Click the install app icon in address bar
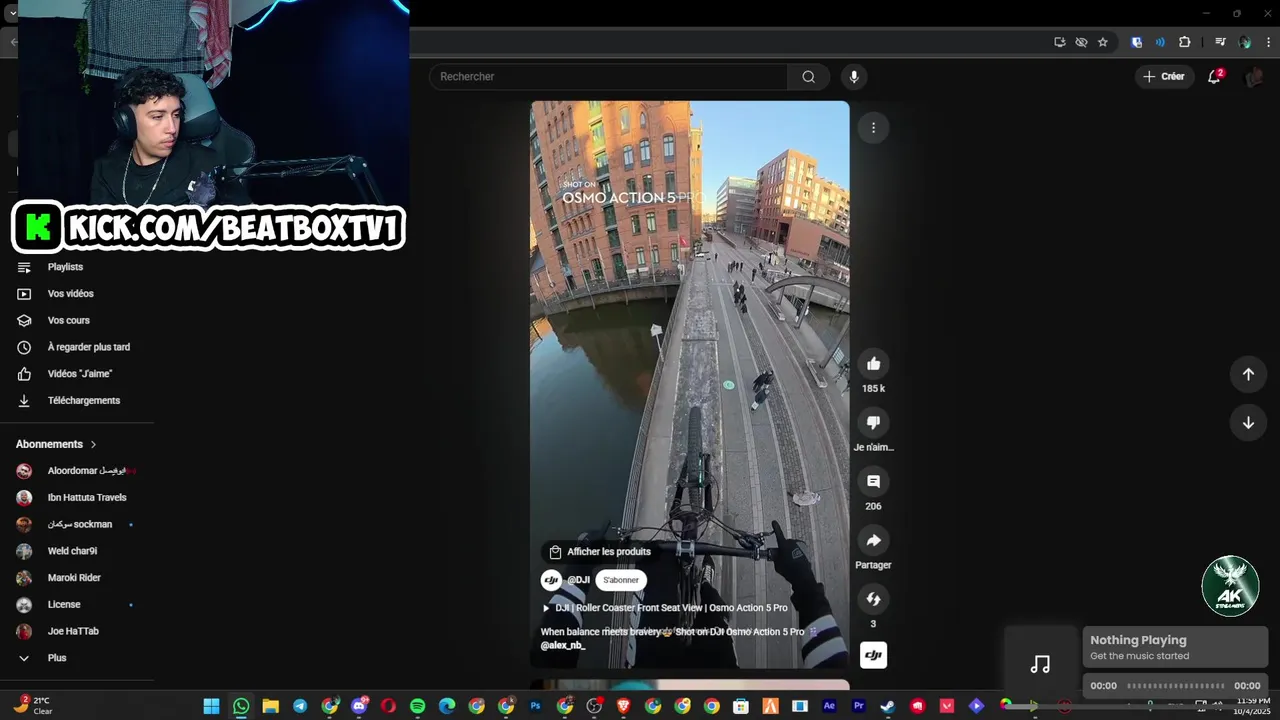 tap(1059, 42)
